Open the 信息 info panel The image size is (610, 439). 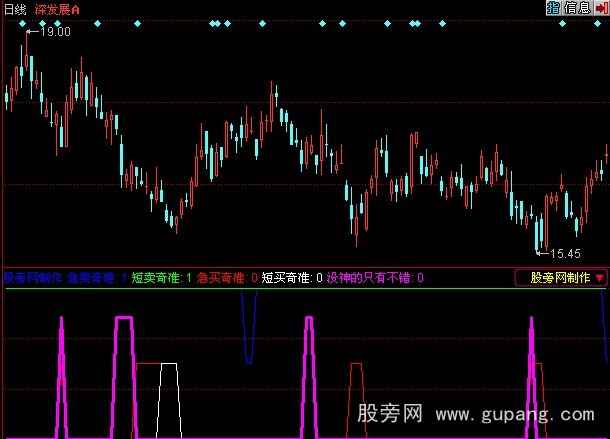[x=577, y=7]
